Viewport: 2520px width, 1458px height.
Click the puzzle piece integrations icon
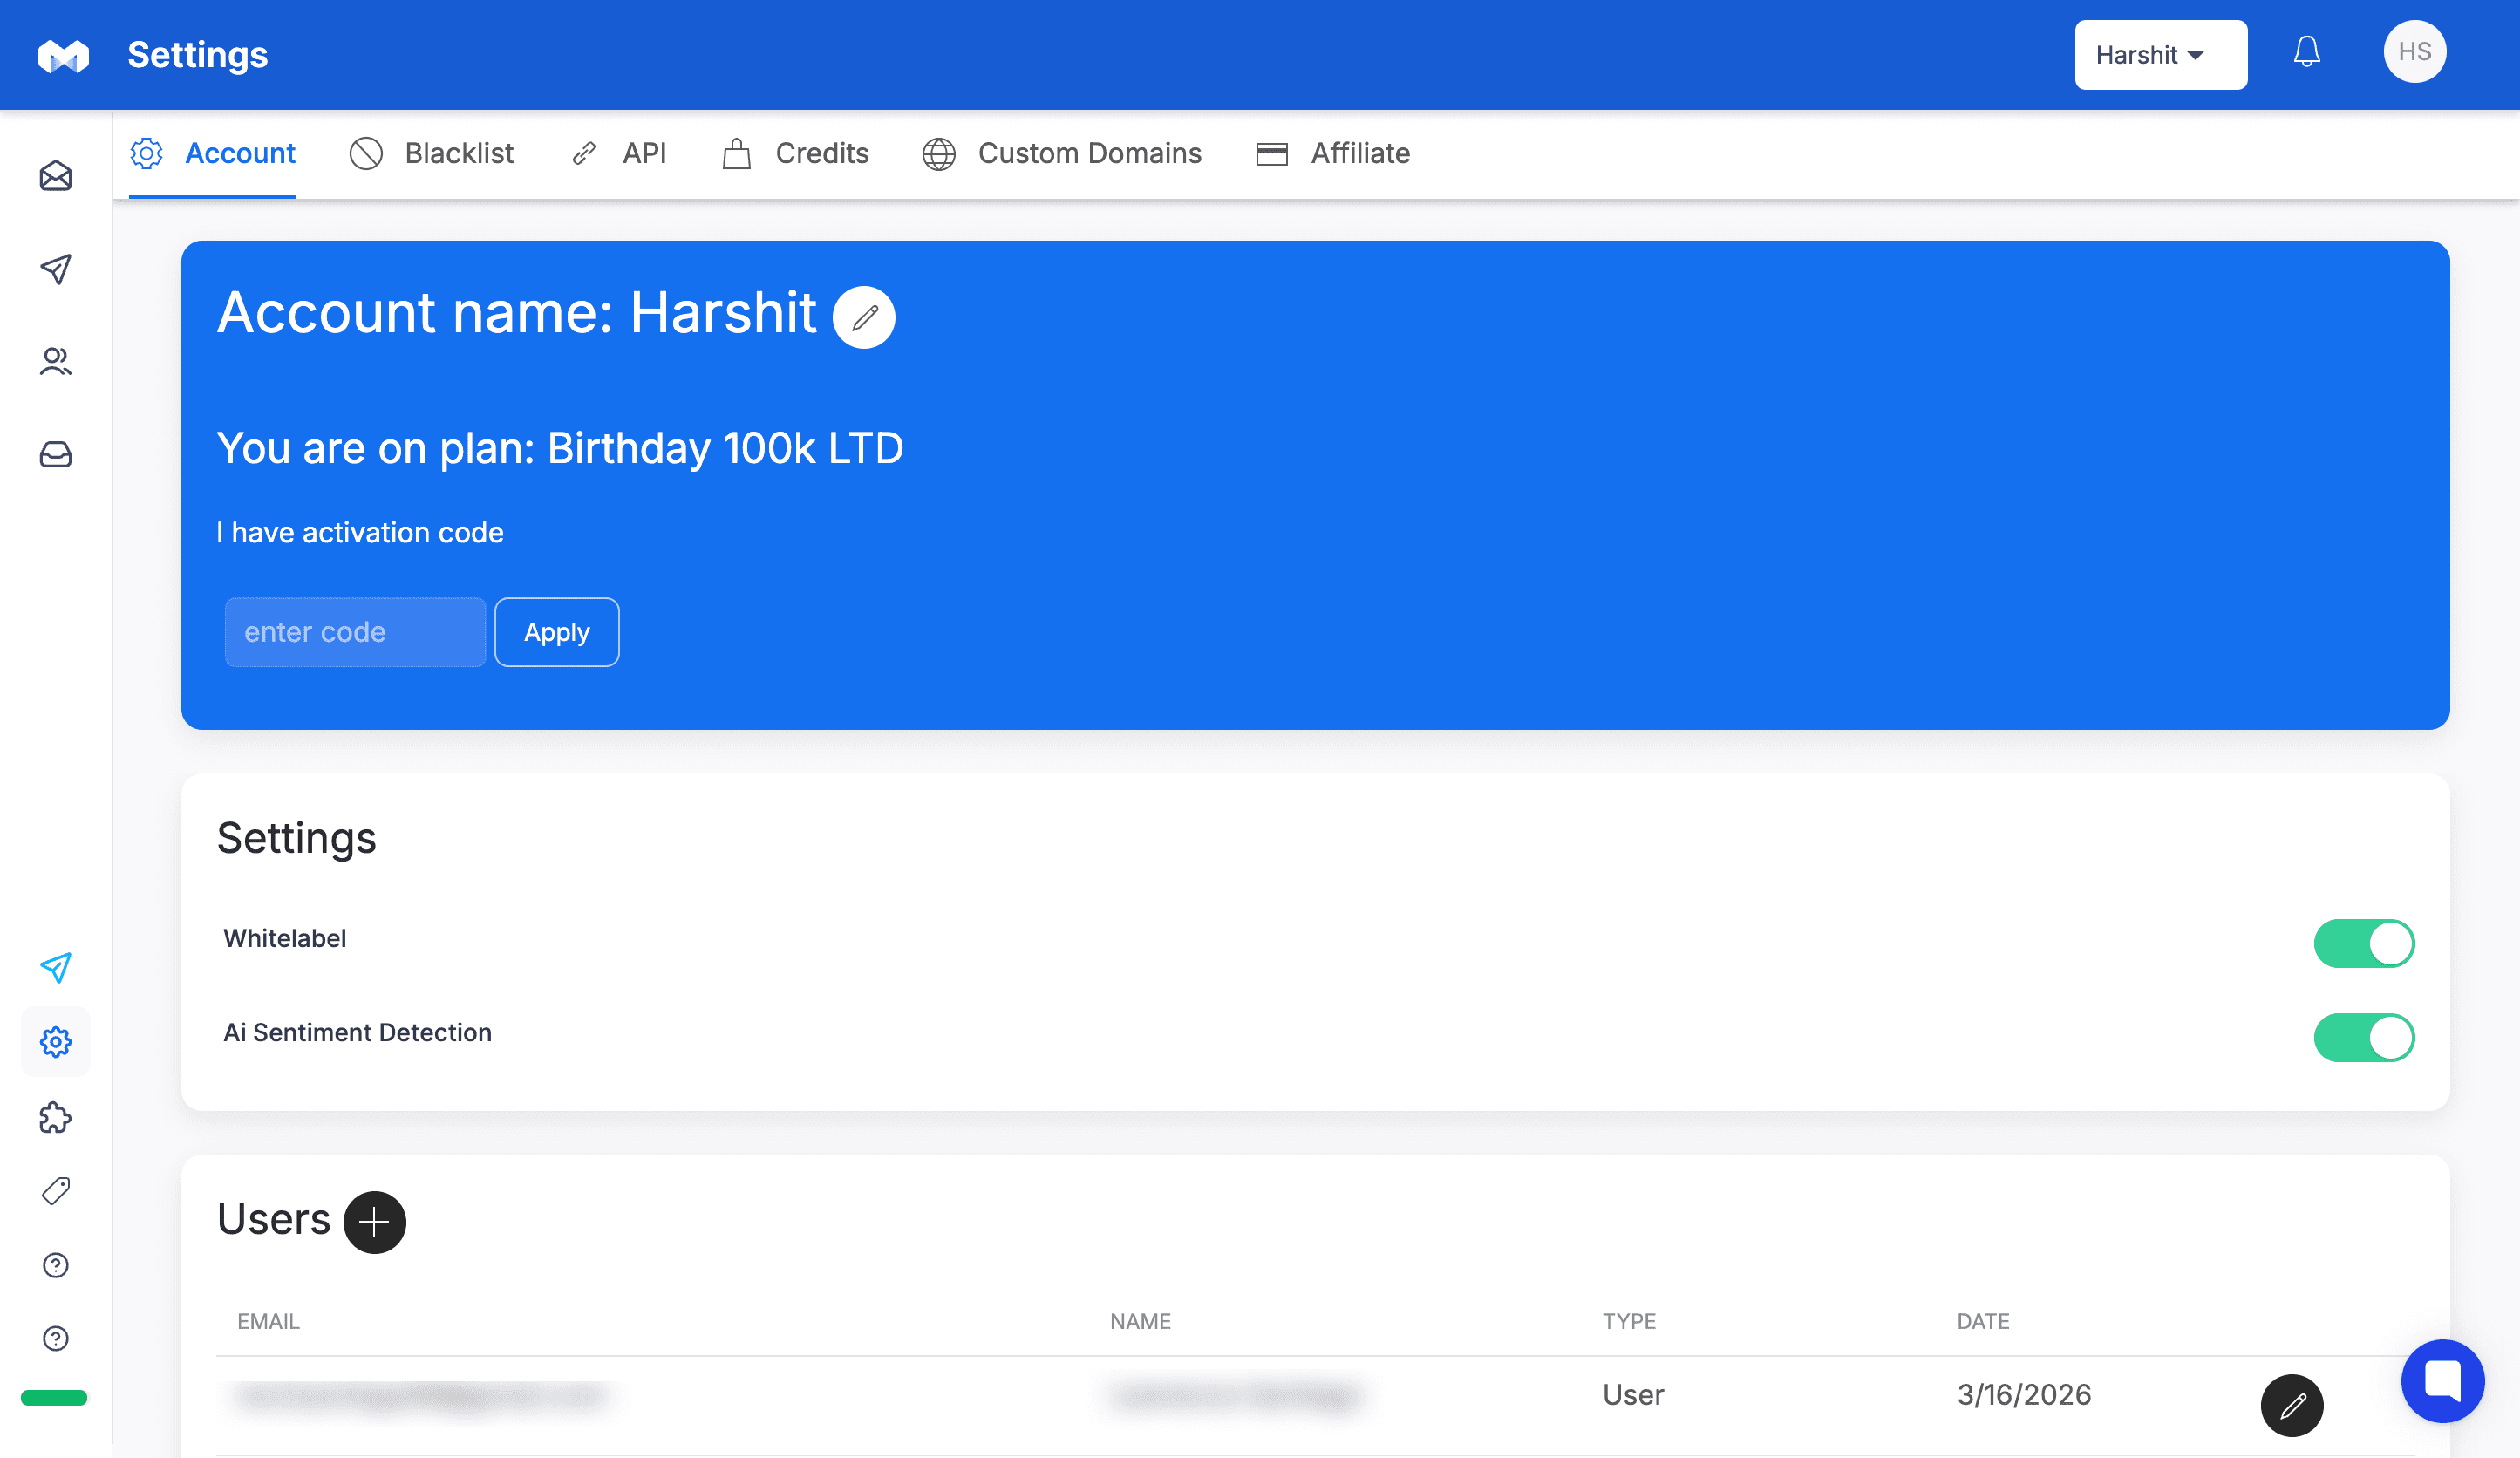pyautogui.click(x=55, y=1117)
